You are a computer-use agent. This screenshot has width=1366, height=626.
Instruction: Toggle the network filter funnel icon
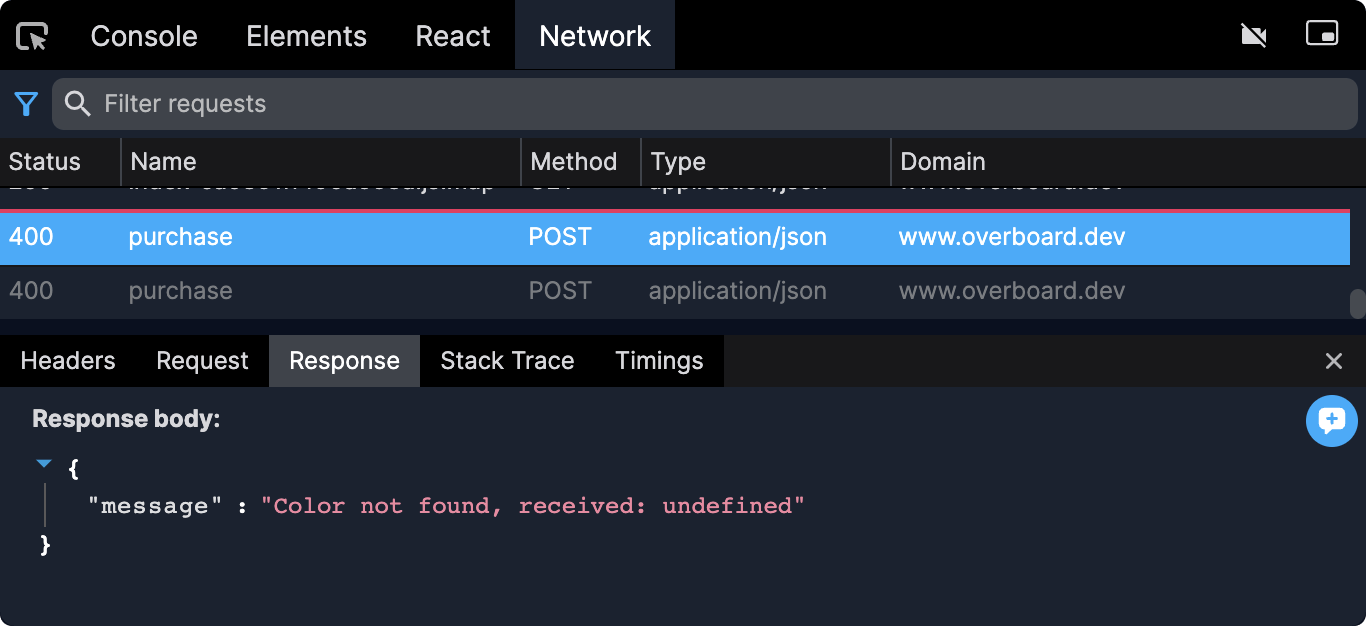coord(26,104)
